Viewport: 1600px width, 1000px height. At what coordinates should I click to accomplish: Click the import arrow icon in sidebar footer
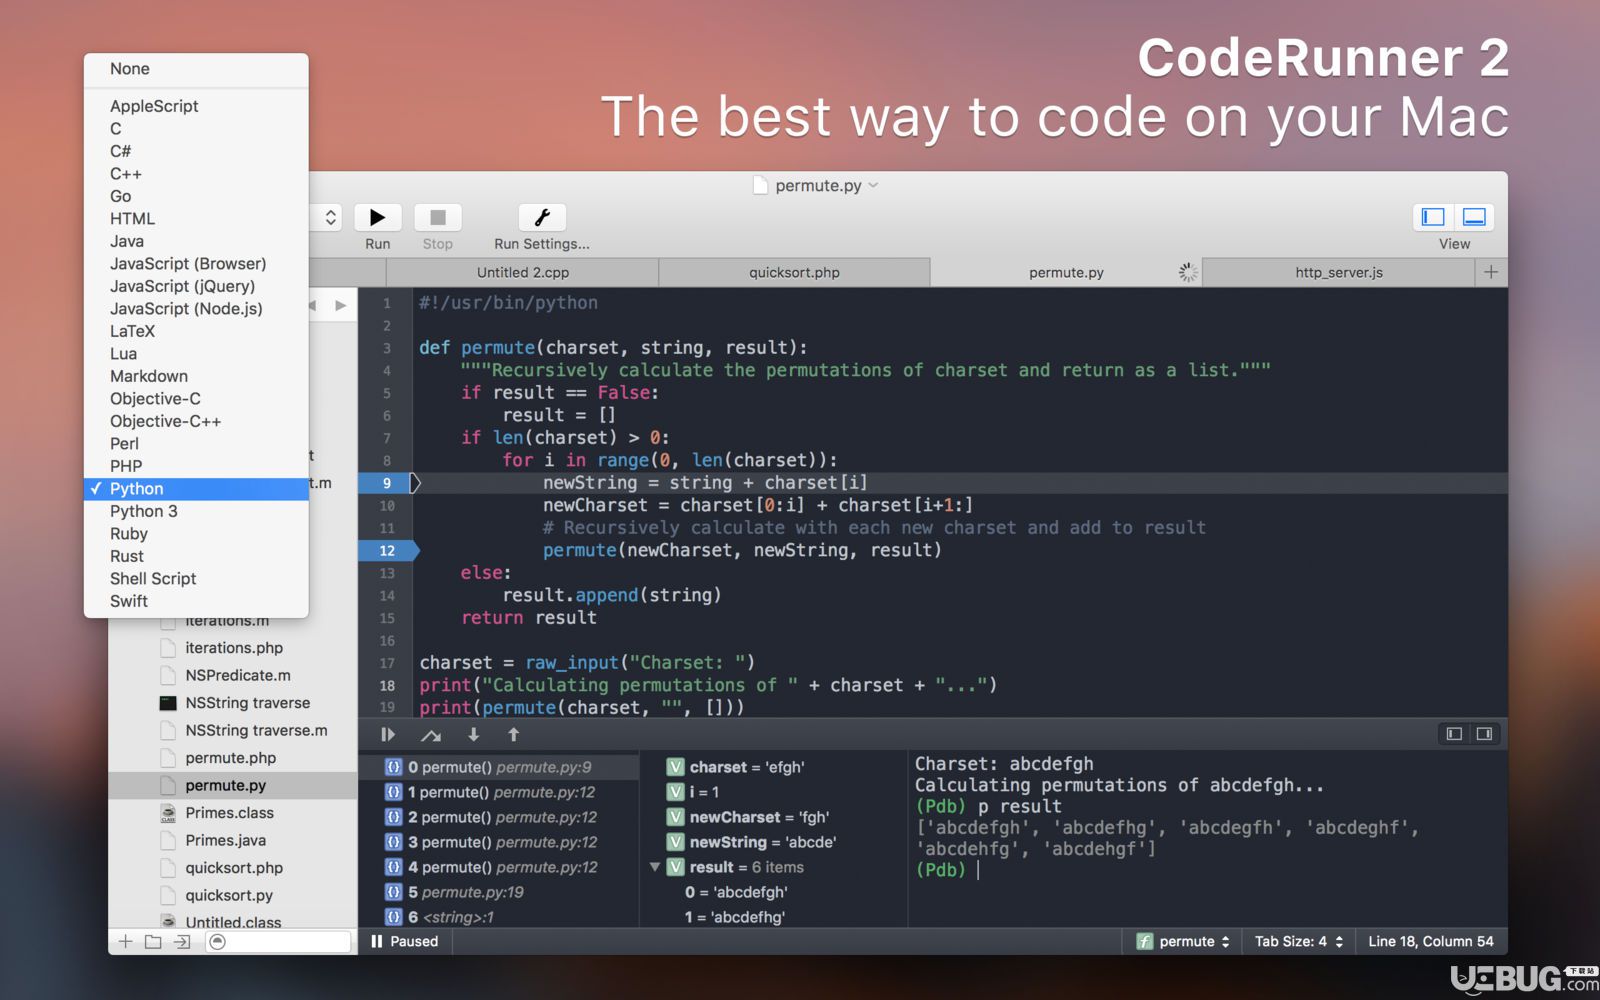182,942
